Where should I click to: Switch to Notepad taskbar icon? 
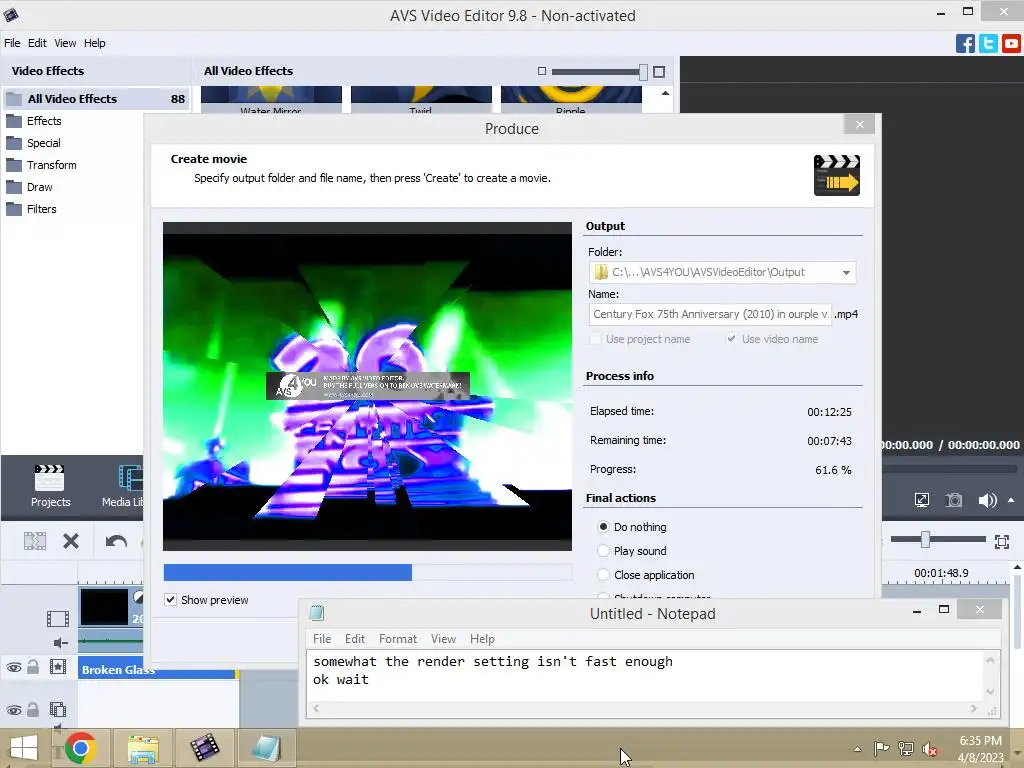point(266,748)
